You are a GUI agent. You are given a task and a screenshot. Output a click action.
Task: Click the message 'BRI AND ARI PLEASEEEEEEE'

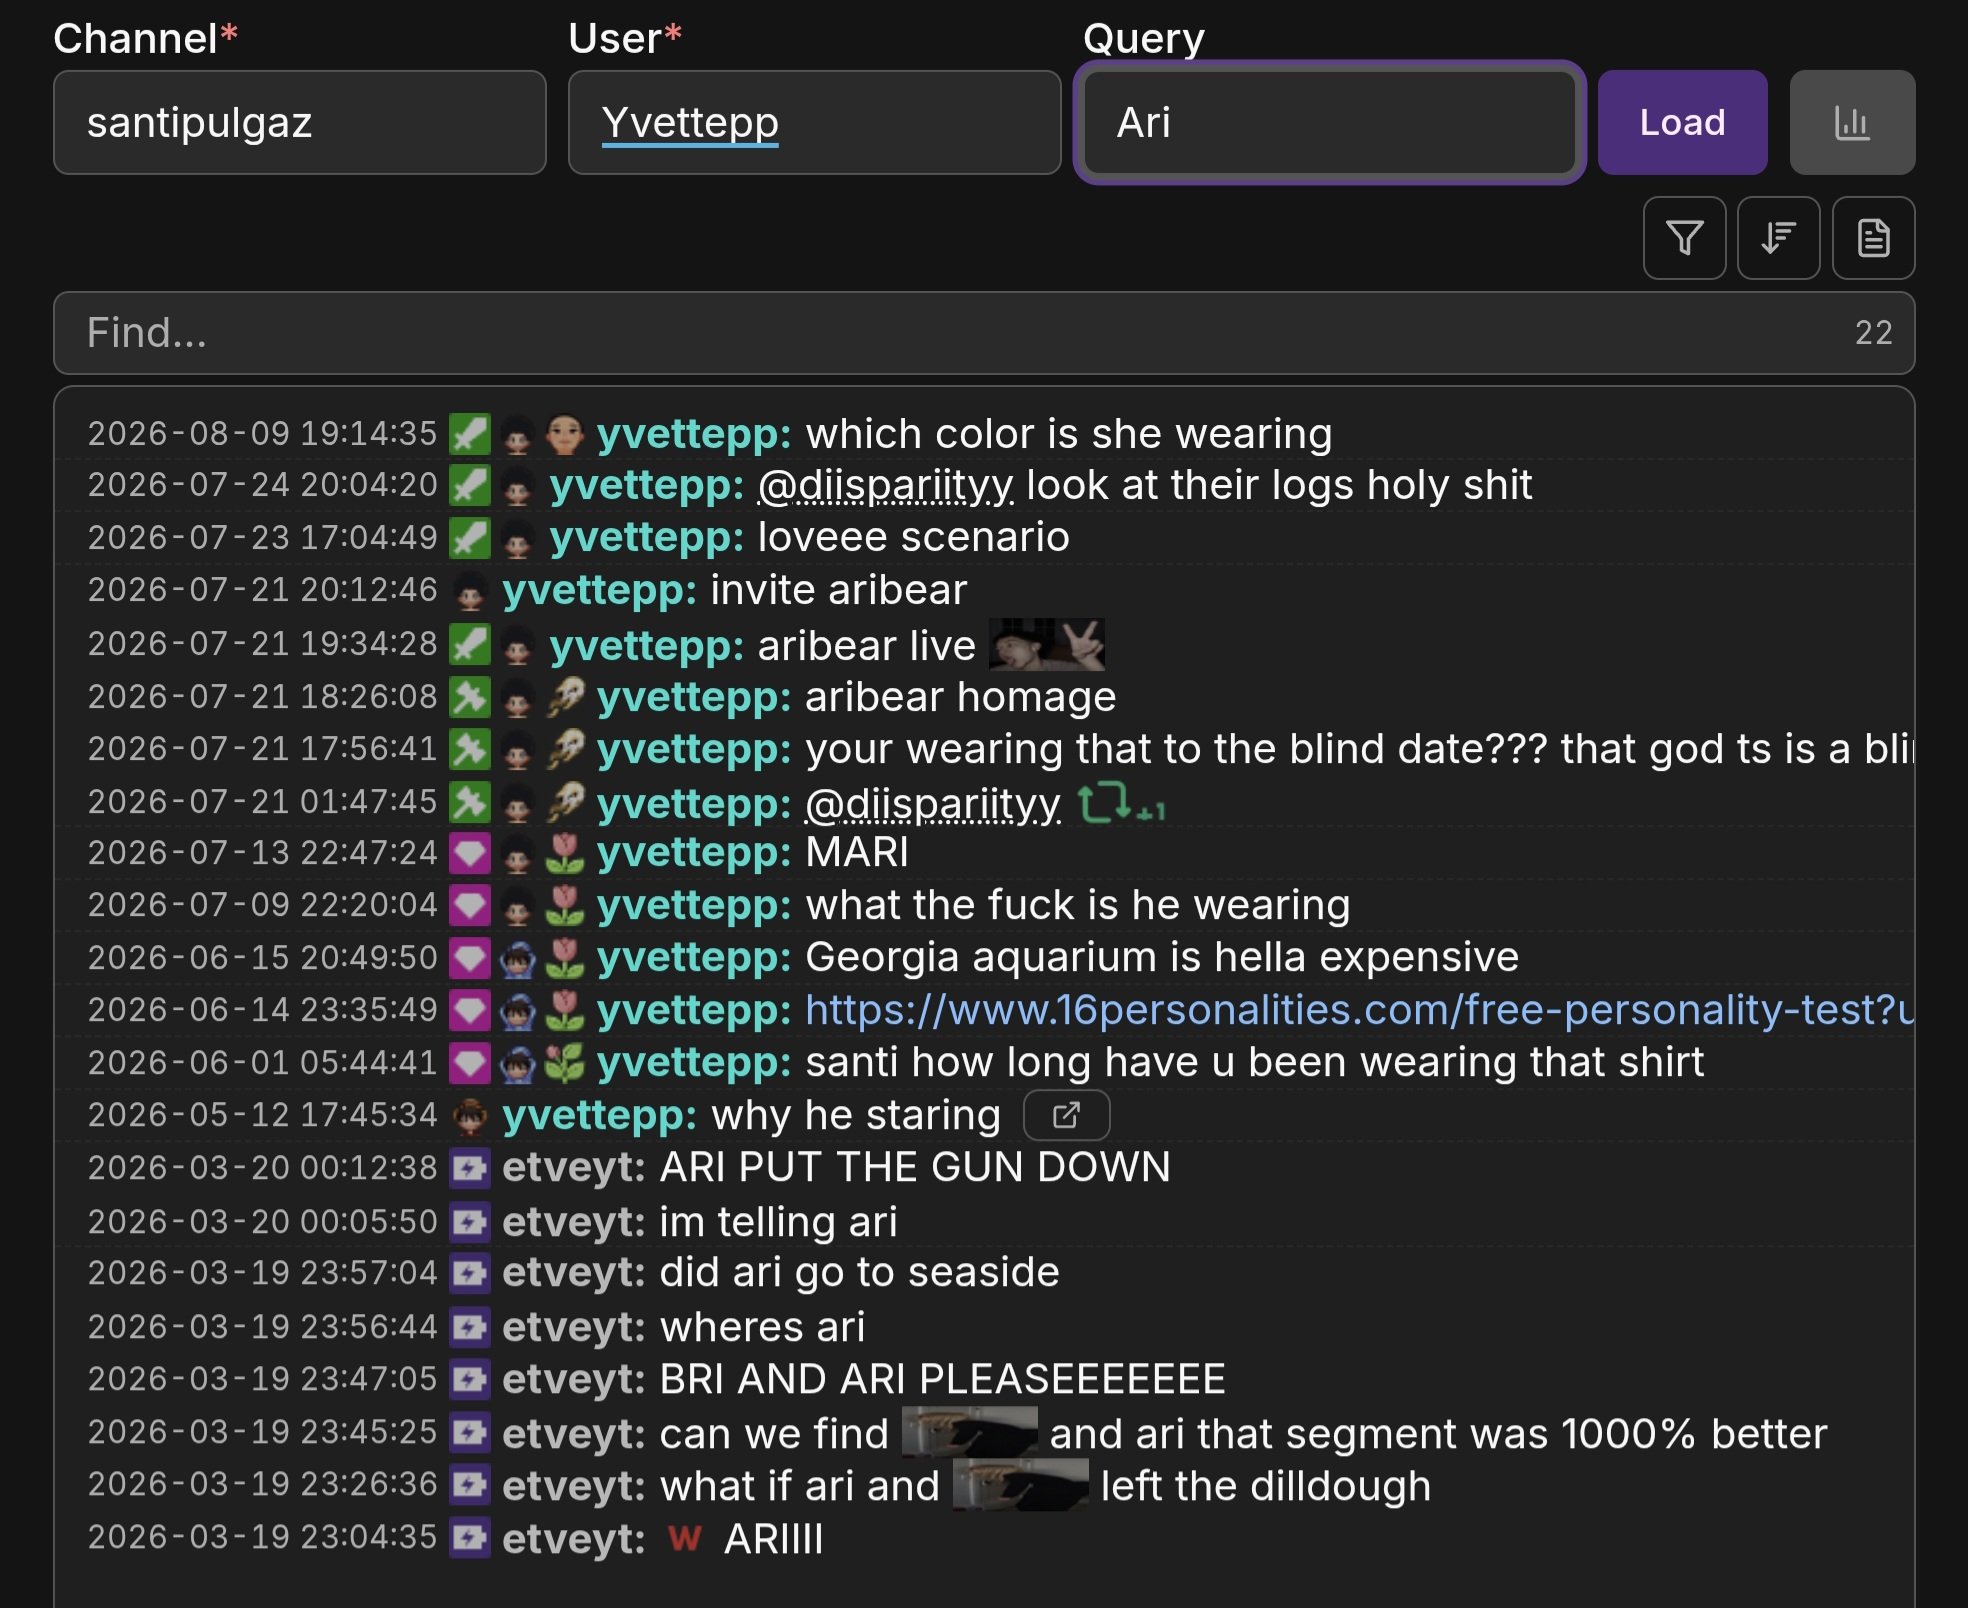click(x=943, y=1379)
